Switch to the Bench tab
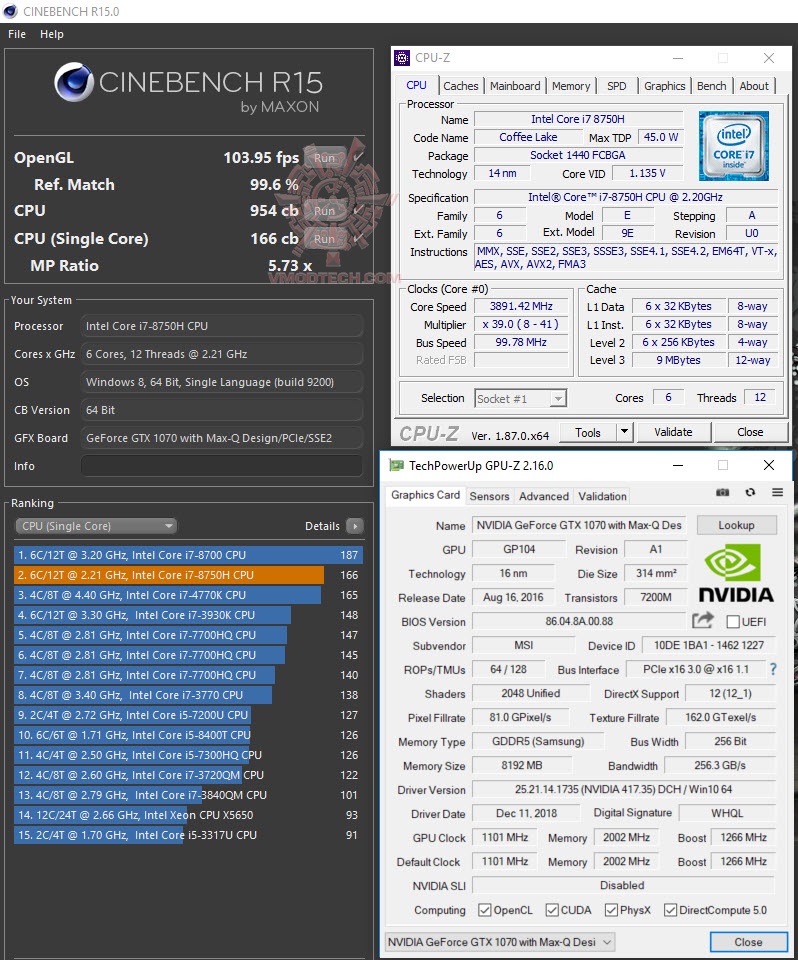This screenshot has width=798, height=960. 712,86
